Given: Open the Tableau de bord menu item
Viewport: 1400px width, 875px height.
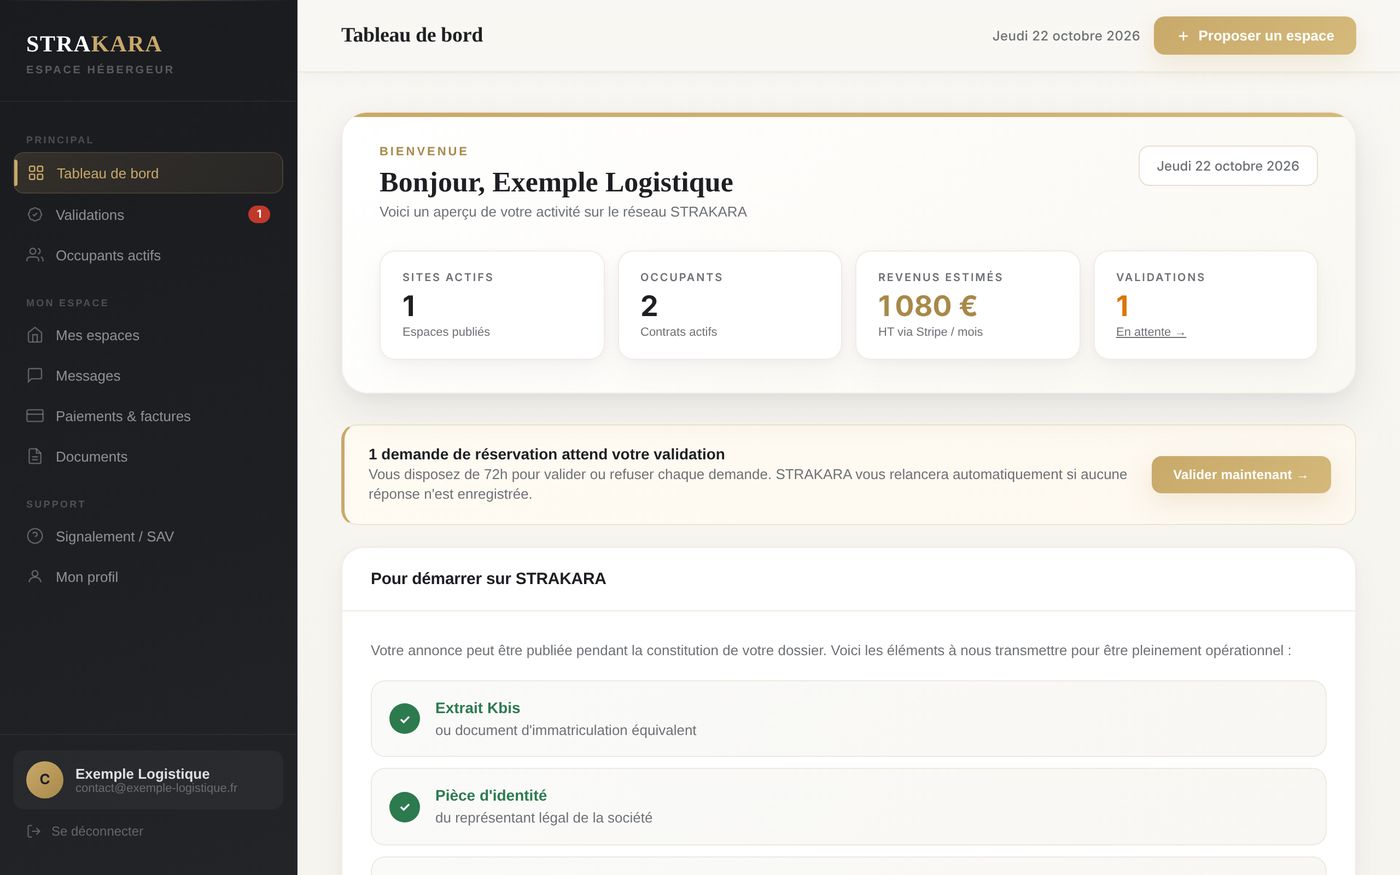Looking at the screenshot, I should tap(148, 173).
